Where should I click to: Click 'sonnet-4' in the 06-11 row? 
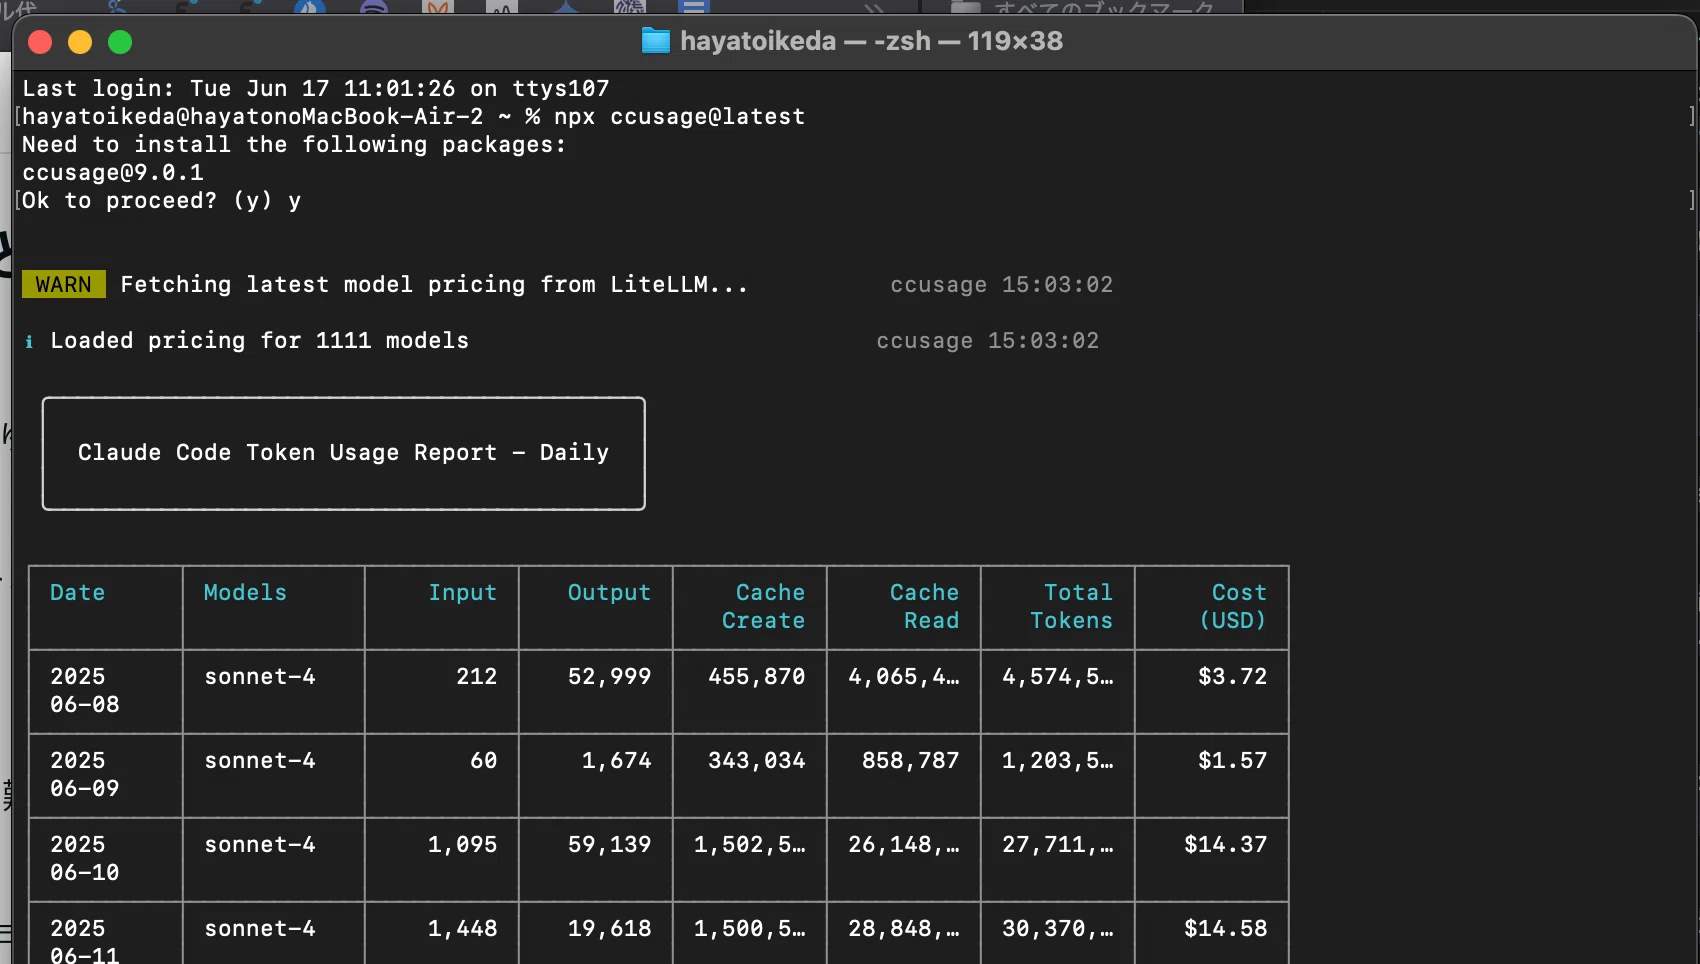[x=260, y=929]
